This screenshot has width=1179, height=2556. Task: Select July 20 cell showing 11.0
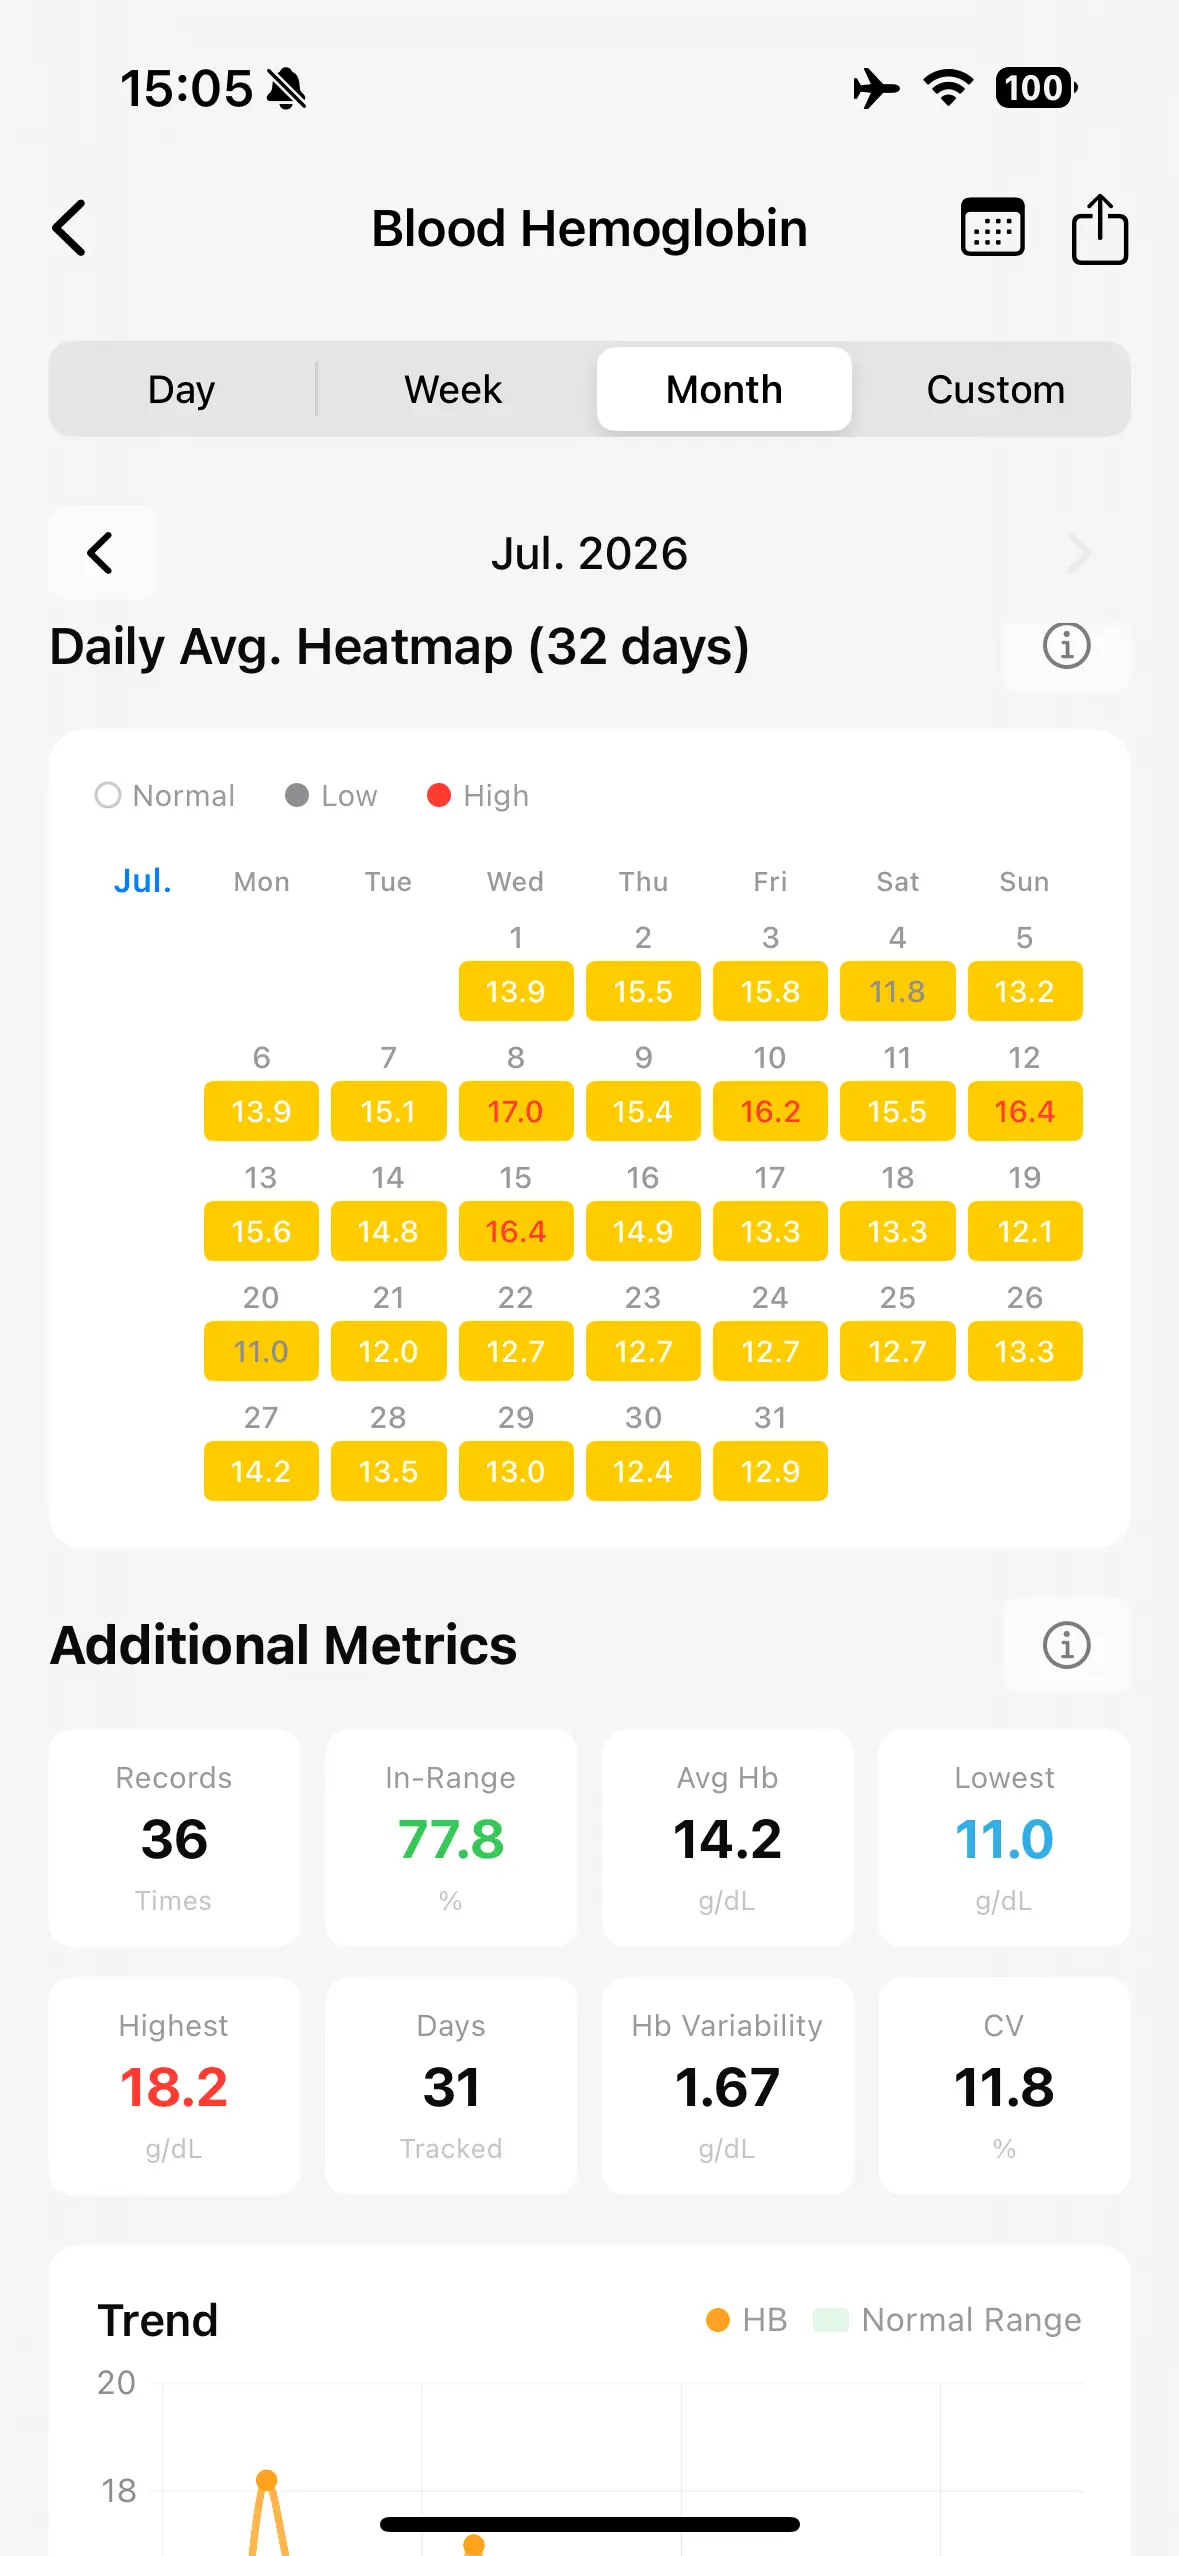tap(261, 1351)
